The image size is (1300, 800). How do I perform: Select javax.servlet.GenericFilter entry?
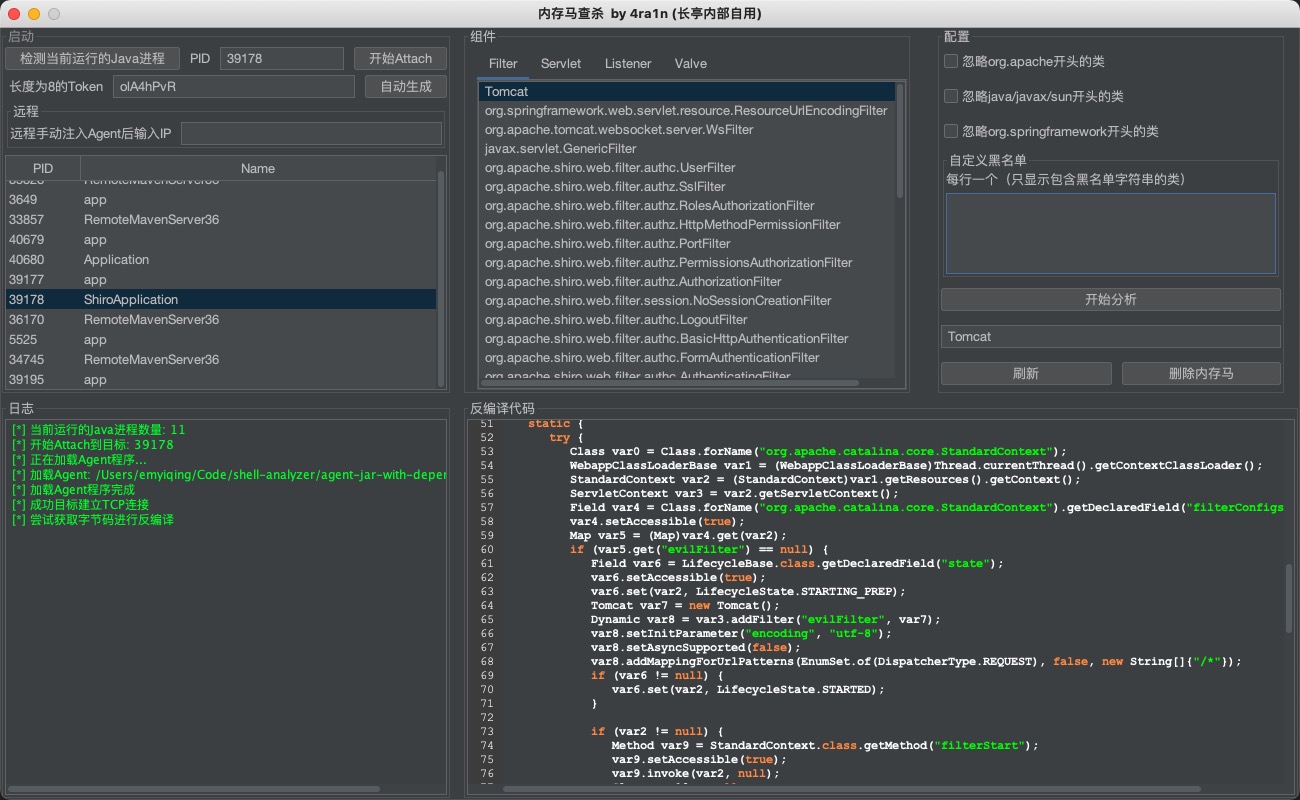[686, 148]
